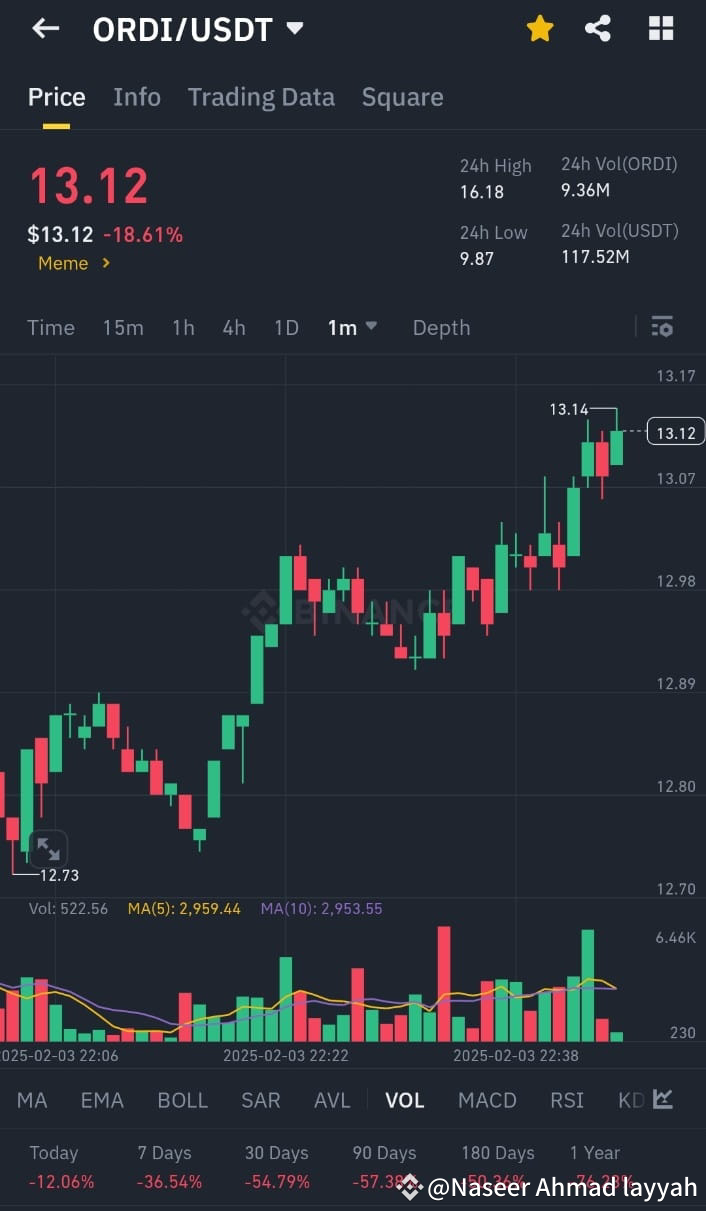Click the 7 Days -36.54% performance
The height and width of the screenshot is (1211, 706).
tap(169, 1167)
